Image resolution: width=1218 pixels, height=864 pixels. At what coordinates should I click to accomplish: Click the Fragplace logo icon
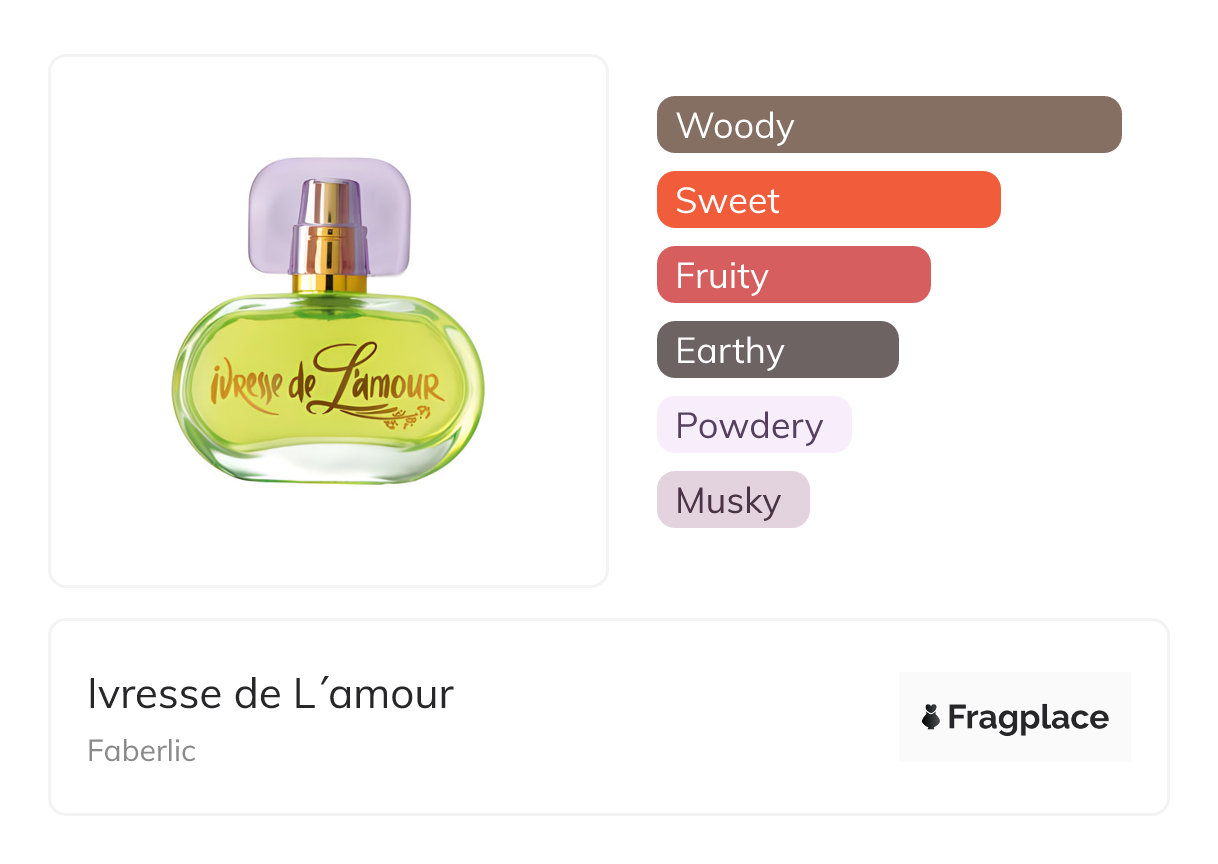931,717
